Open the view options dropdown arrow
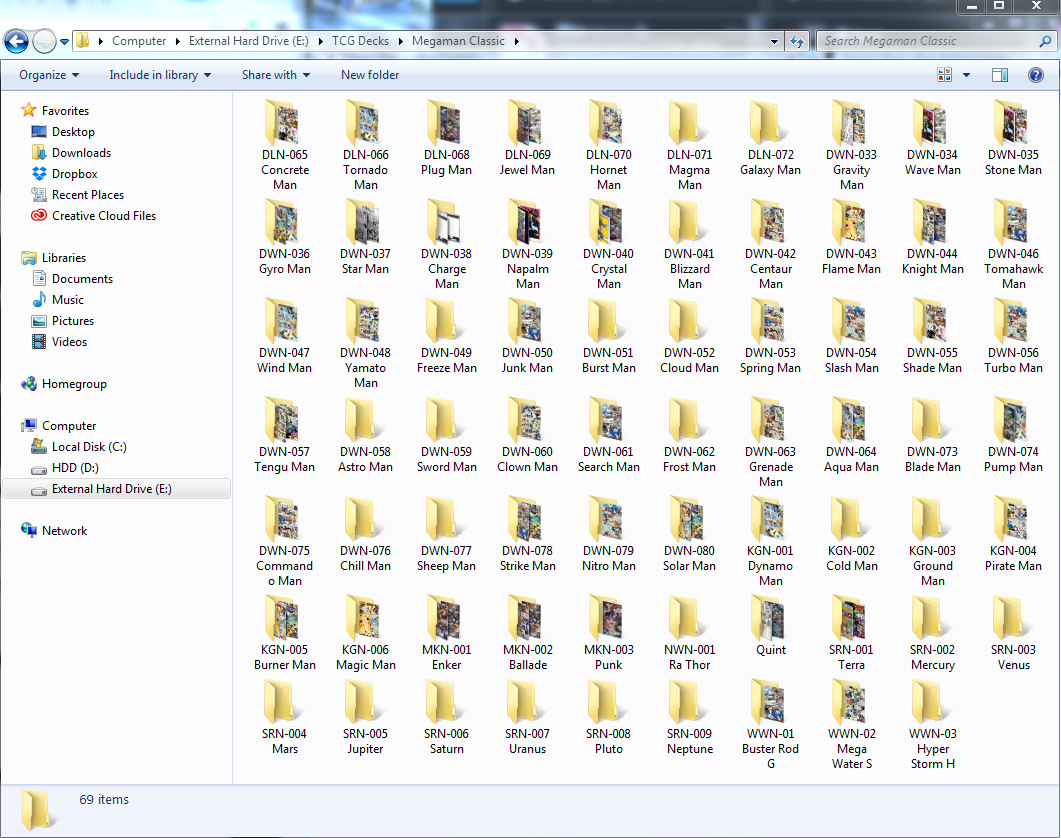Image resolution: width=1061 pixels, height=838 pixels. 966,74
